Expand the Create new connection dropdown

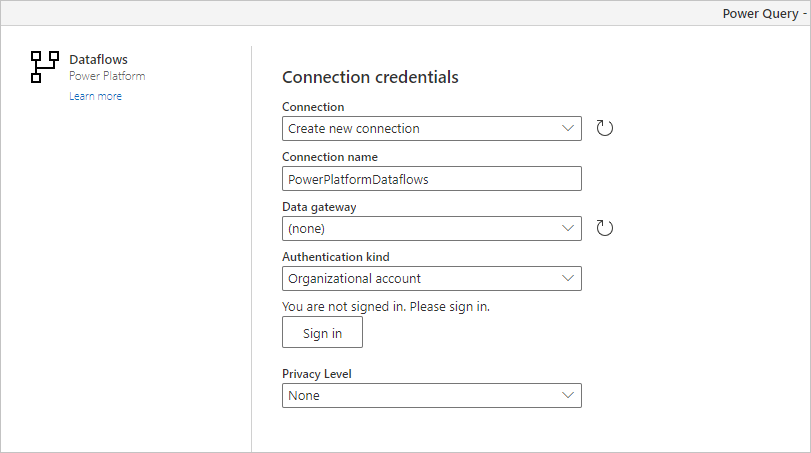click(431, 128)
